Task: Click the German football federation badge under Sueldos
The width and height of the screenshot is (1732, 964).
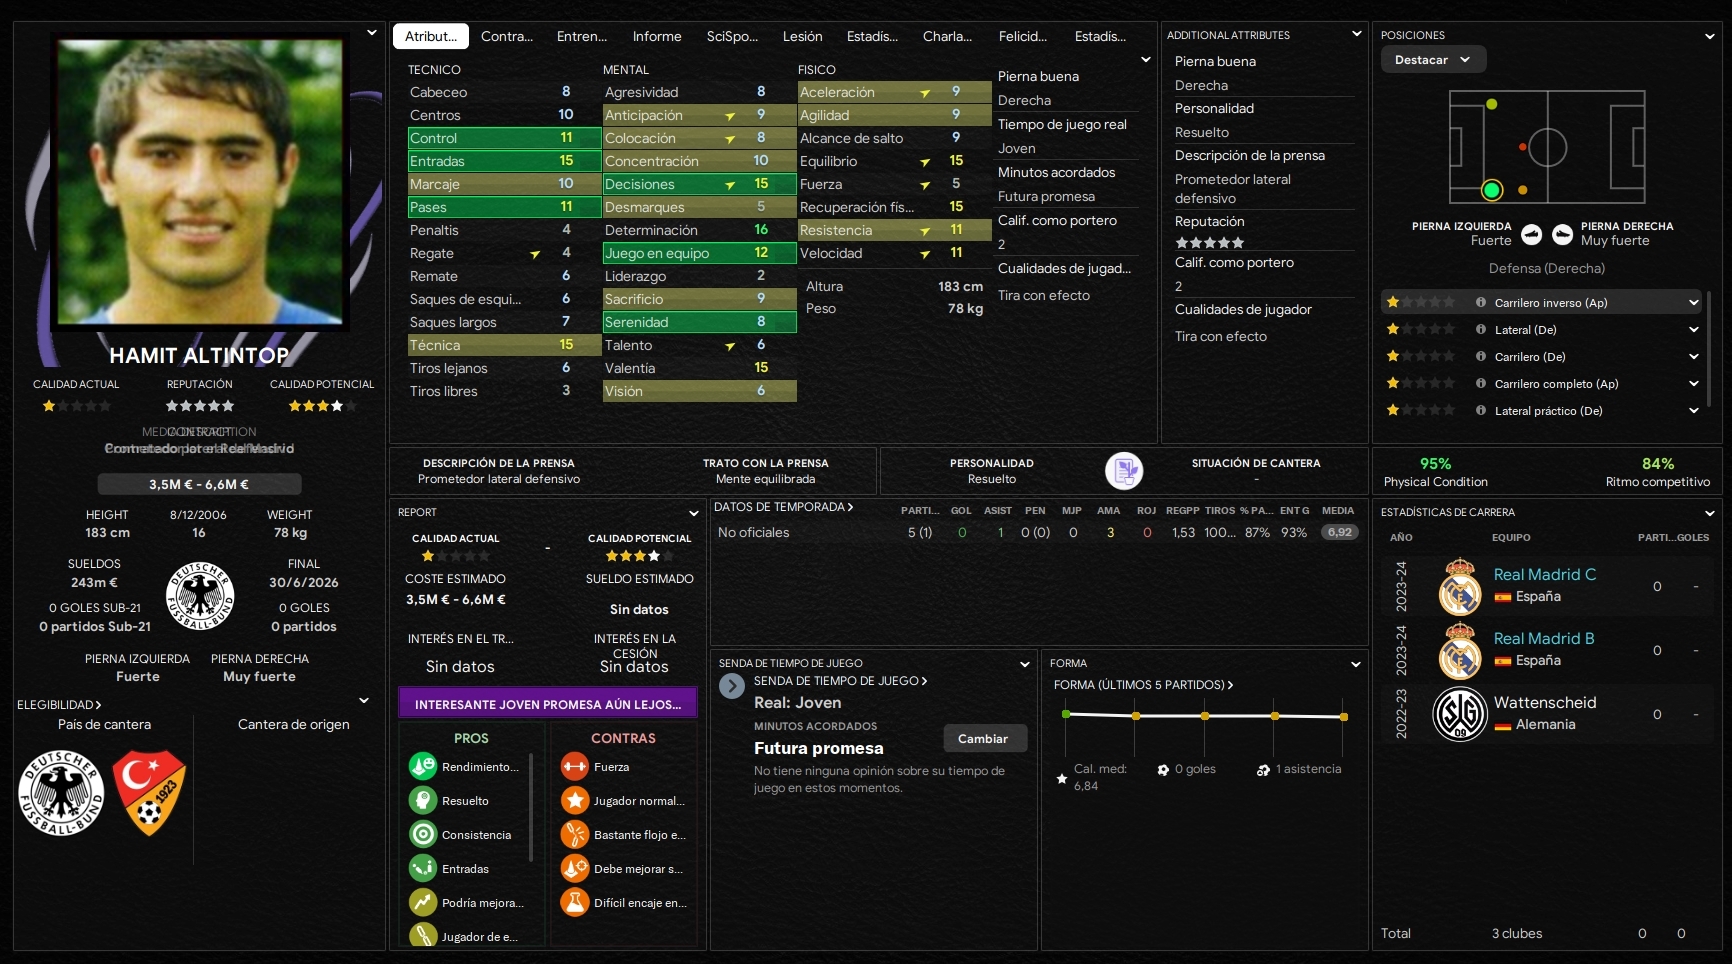Action: click(200, 595)
